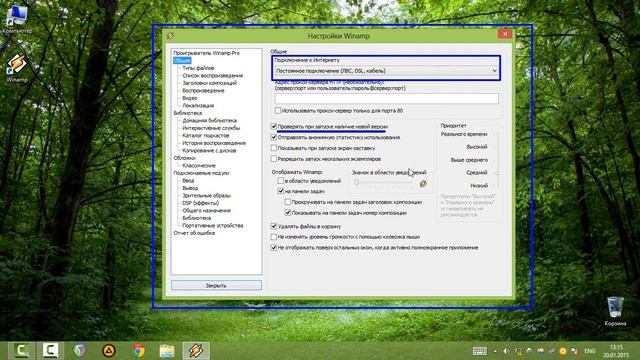Enable Показывать при запуске экран-заставку

coord(274,148)
